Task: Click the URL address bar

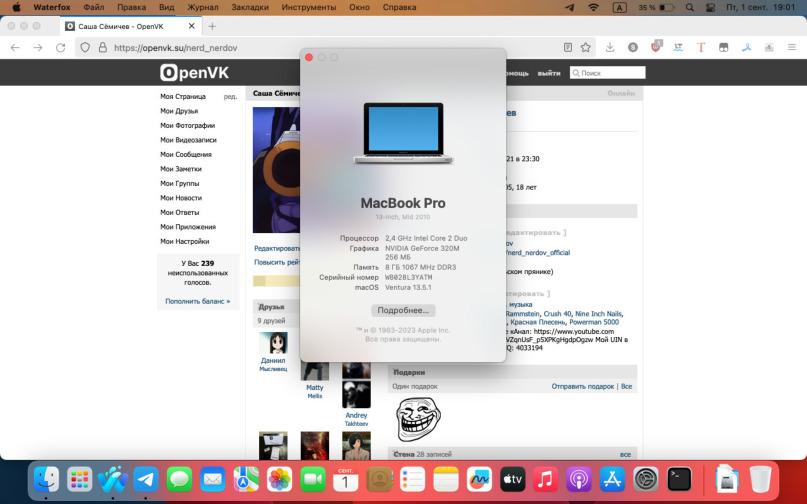Action: 335,48
